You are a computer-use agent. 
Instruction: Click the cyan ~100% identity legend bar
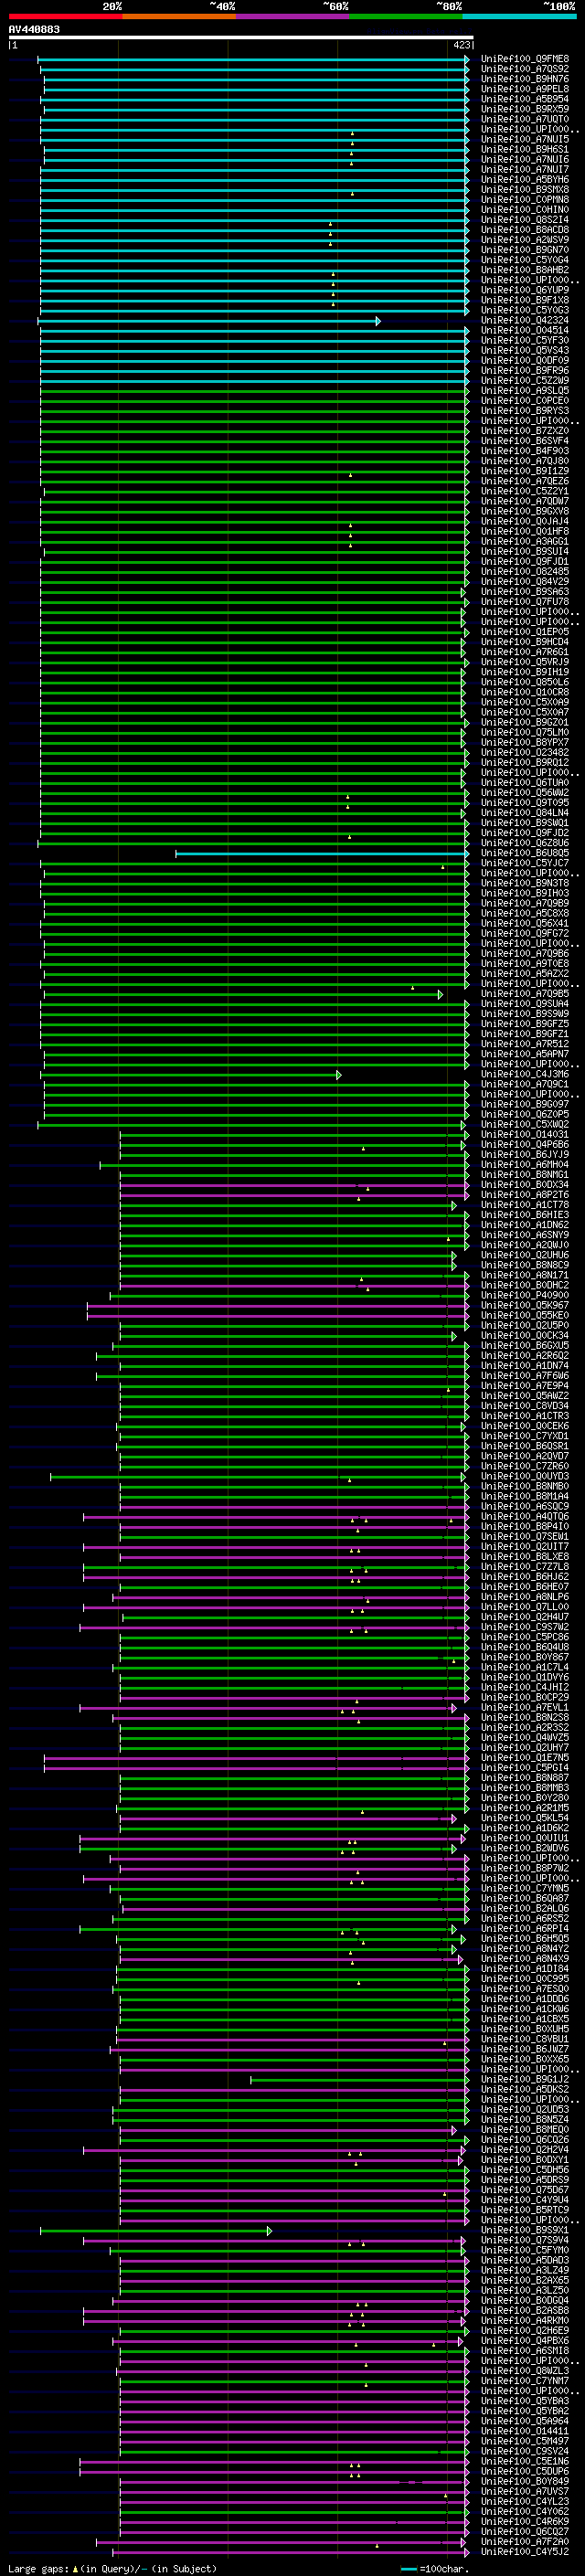[x=519, y=16]
